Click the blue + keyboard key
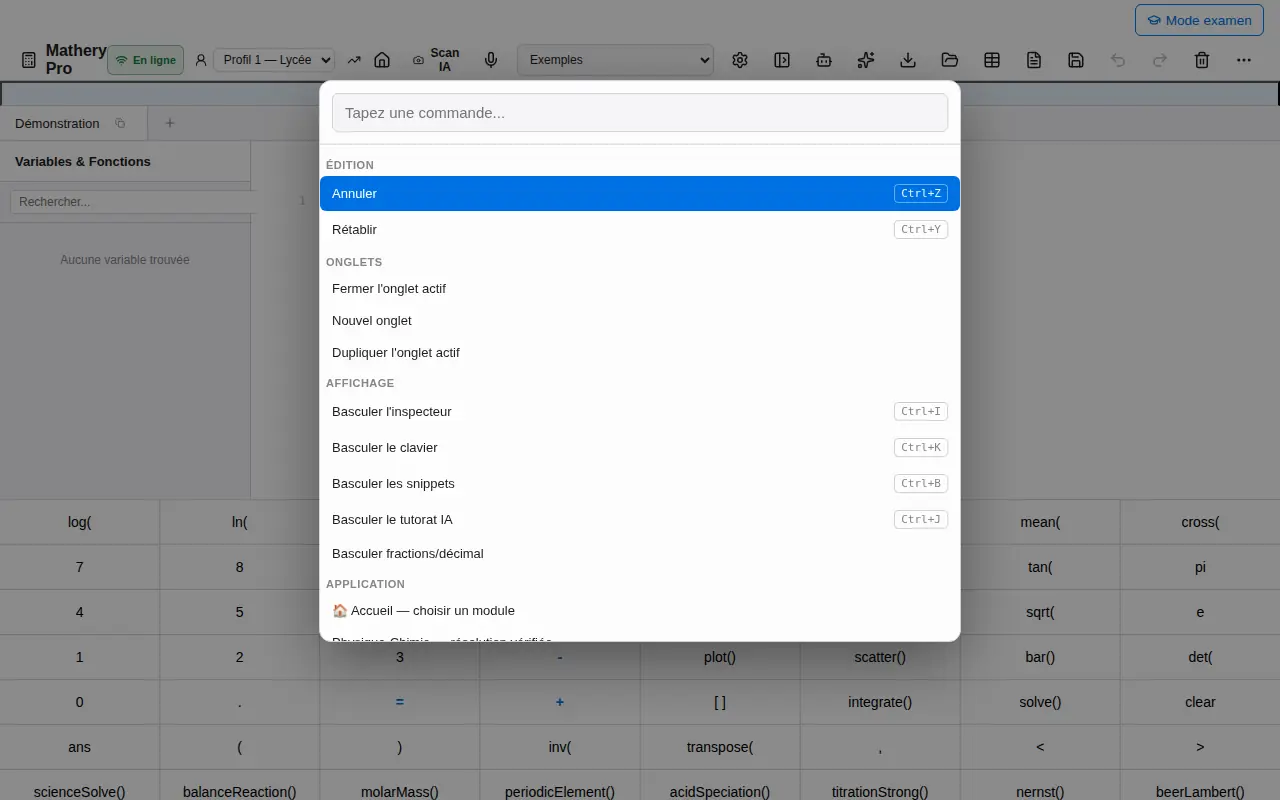This screenshot has height=800, width=1280. coord(560,702)
